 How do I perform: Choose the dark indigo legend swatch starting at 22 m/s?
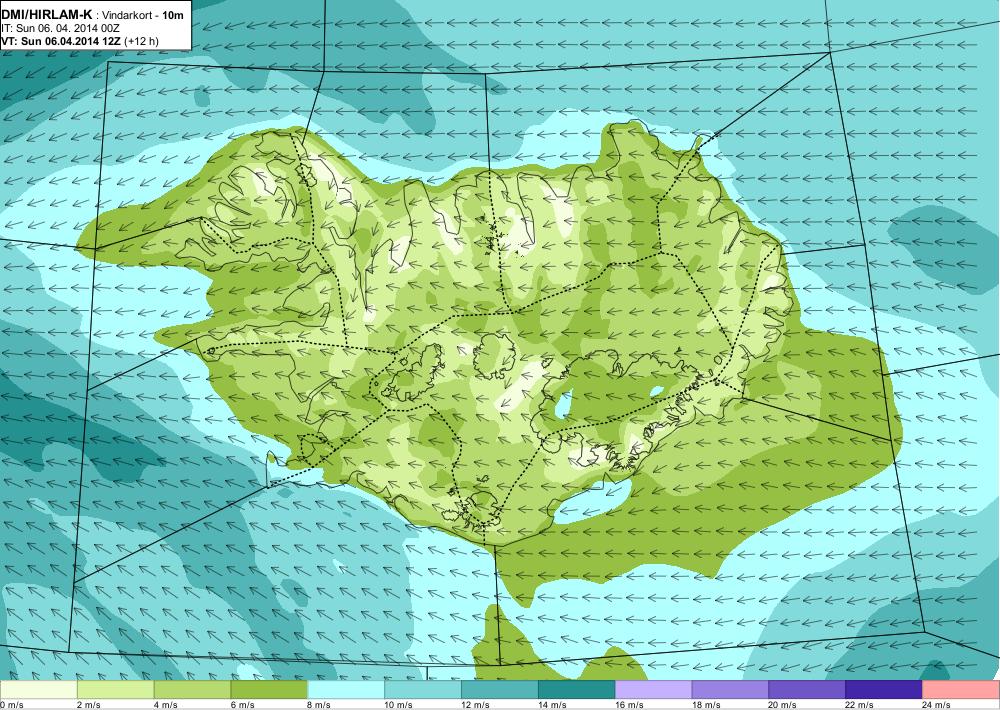(884, 690)
